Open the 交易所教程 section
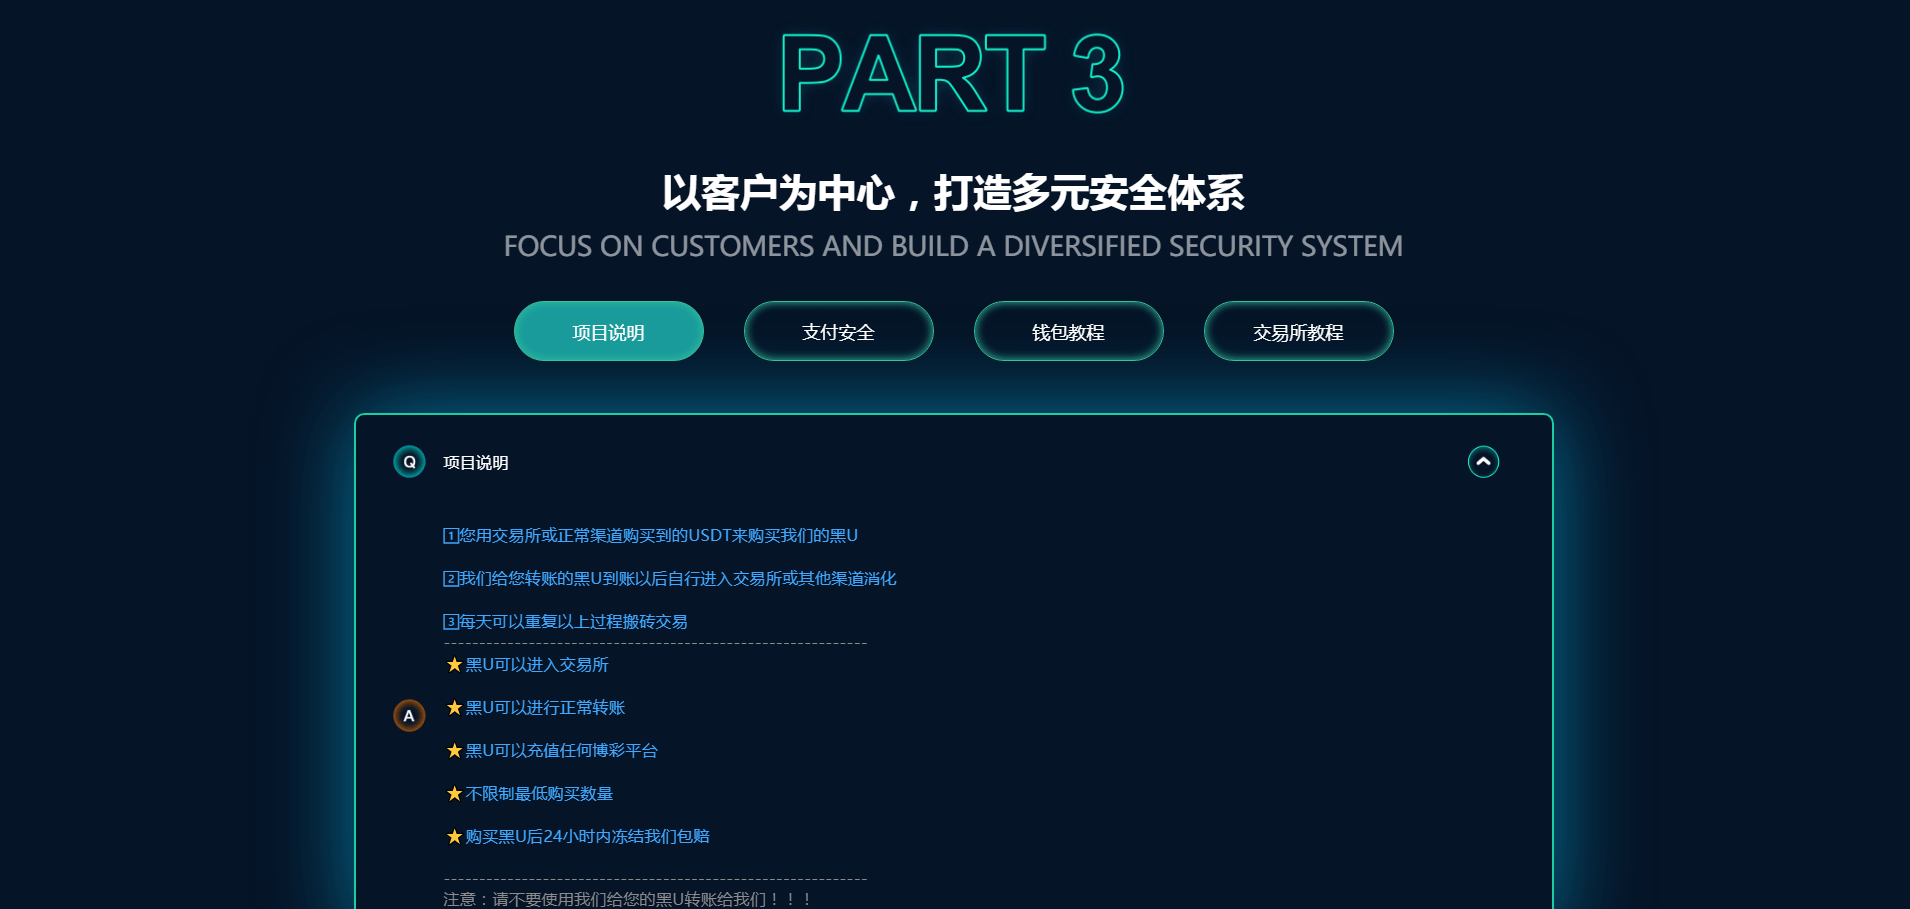This screenshot has width=1910, height=909. pyautogui.click(x=1298, y=331)
